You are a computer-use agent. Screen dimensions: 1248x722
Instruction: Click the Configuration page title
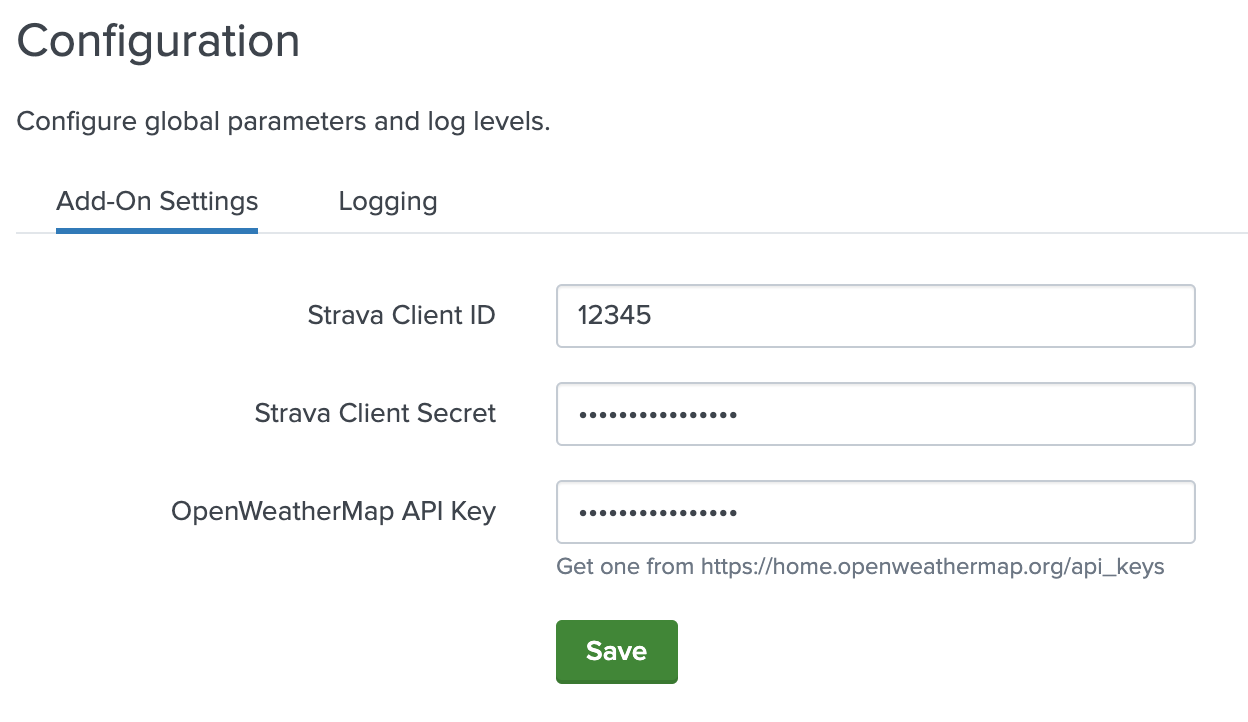tap(157, 40)
